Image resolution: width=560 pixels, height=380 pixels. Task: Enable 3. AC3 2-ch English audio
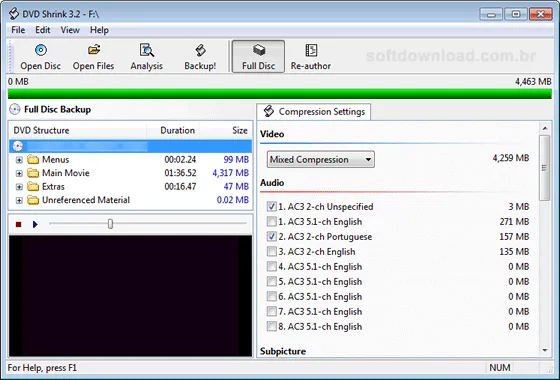271,251
